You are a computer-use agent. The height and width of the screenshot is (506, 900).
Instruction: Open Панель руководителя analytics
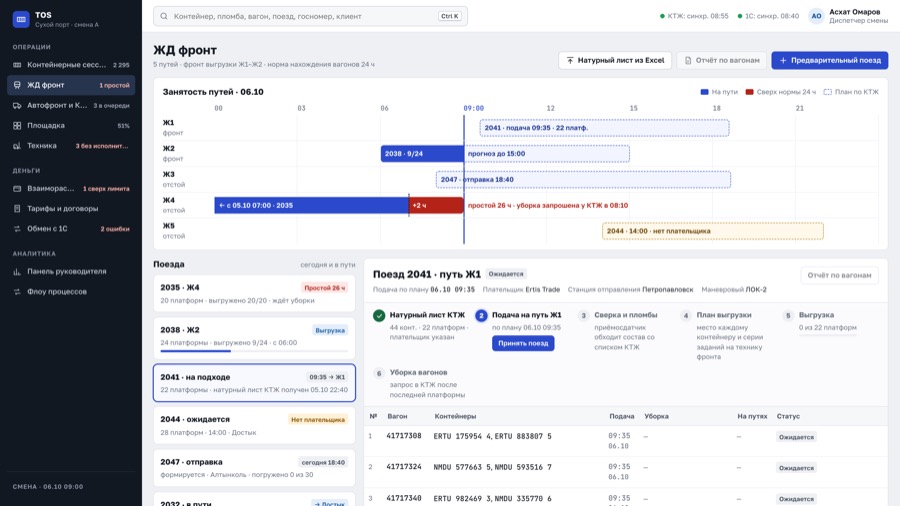click(x=71, y=271)
